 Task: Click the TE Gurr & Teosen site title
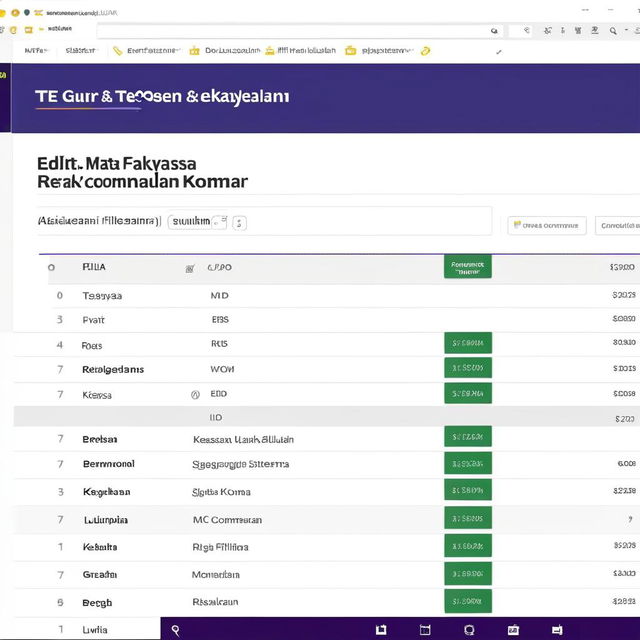tap(162, 96)
